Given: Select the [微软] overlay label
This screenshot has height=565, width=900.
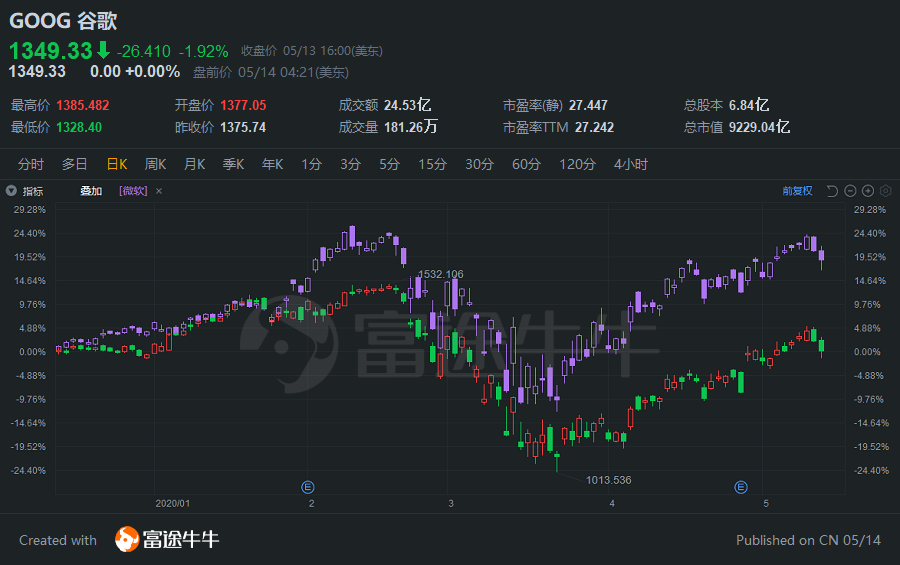Looking at the screenshot, I should (x=133, y=191).
